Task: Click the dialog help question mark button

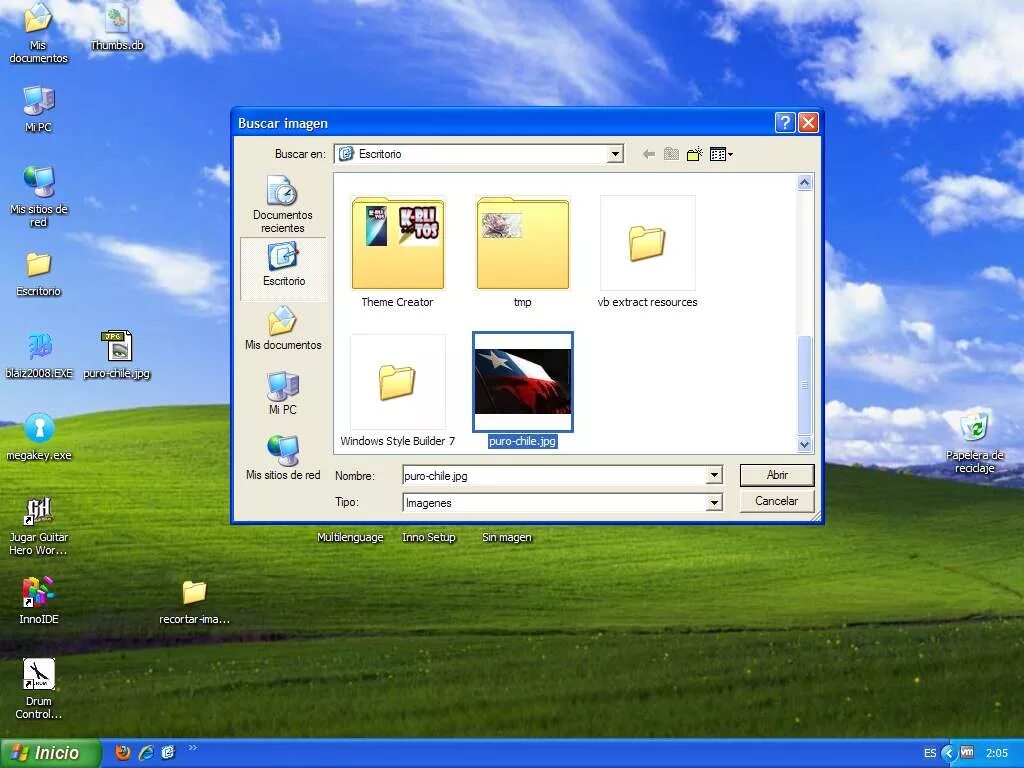Action: pyautogui.click(x=785, y=122)
